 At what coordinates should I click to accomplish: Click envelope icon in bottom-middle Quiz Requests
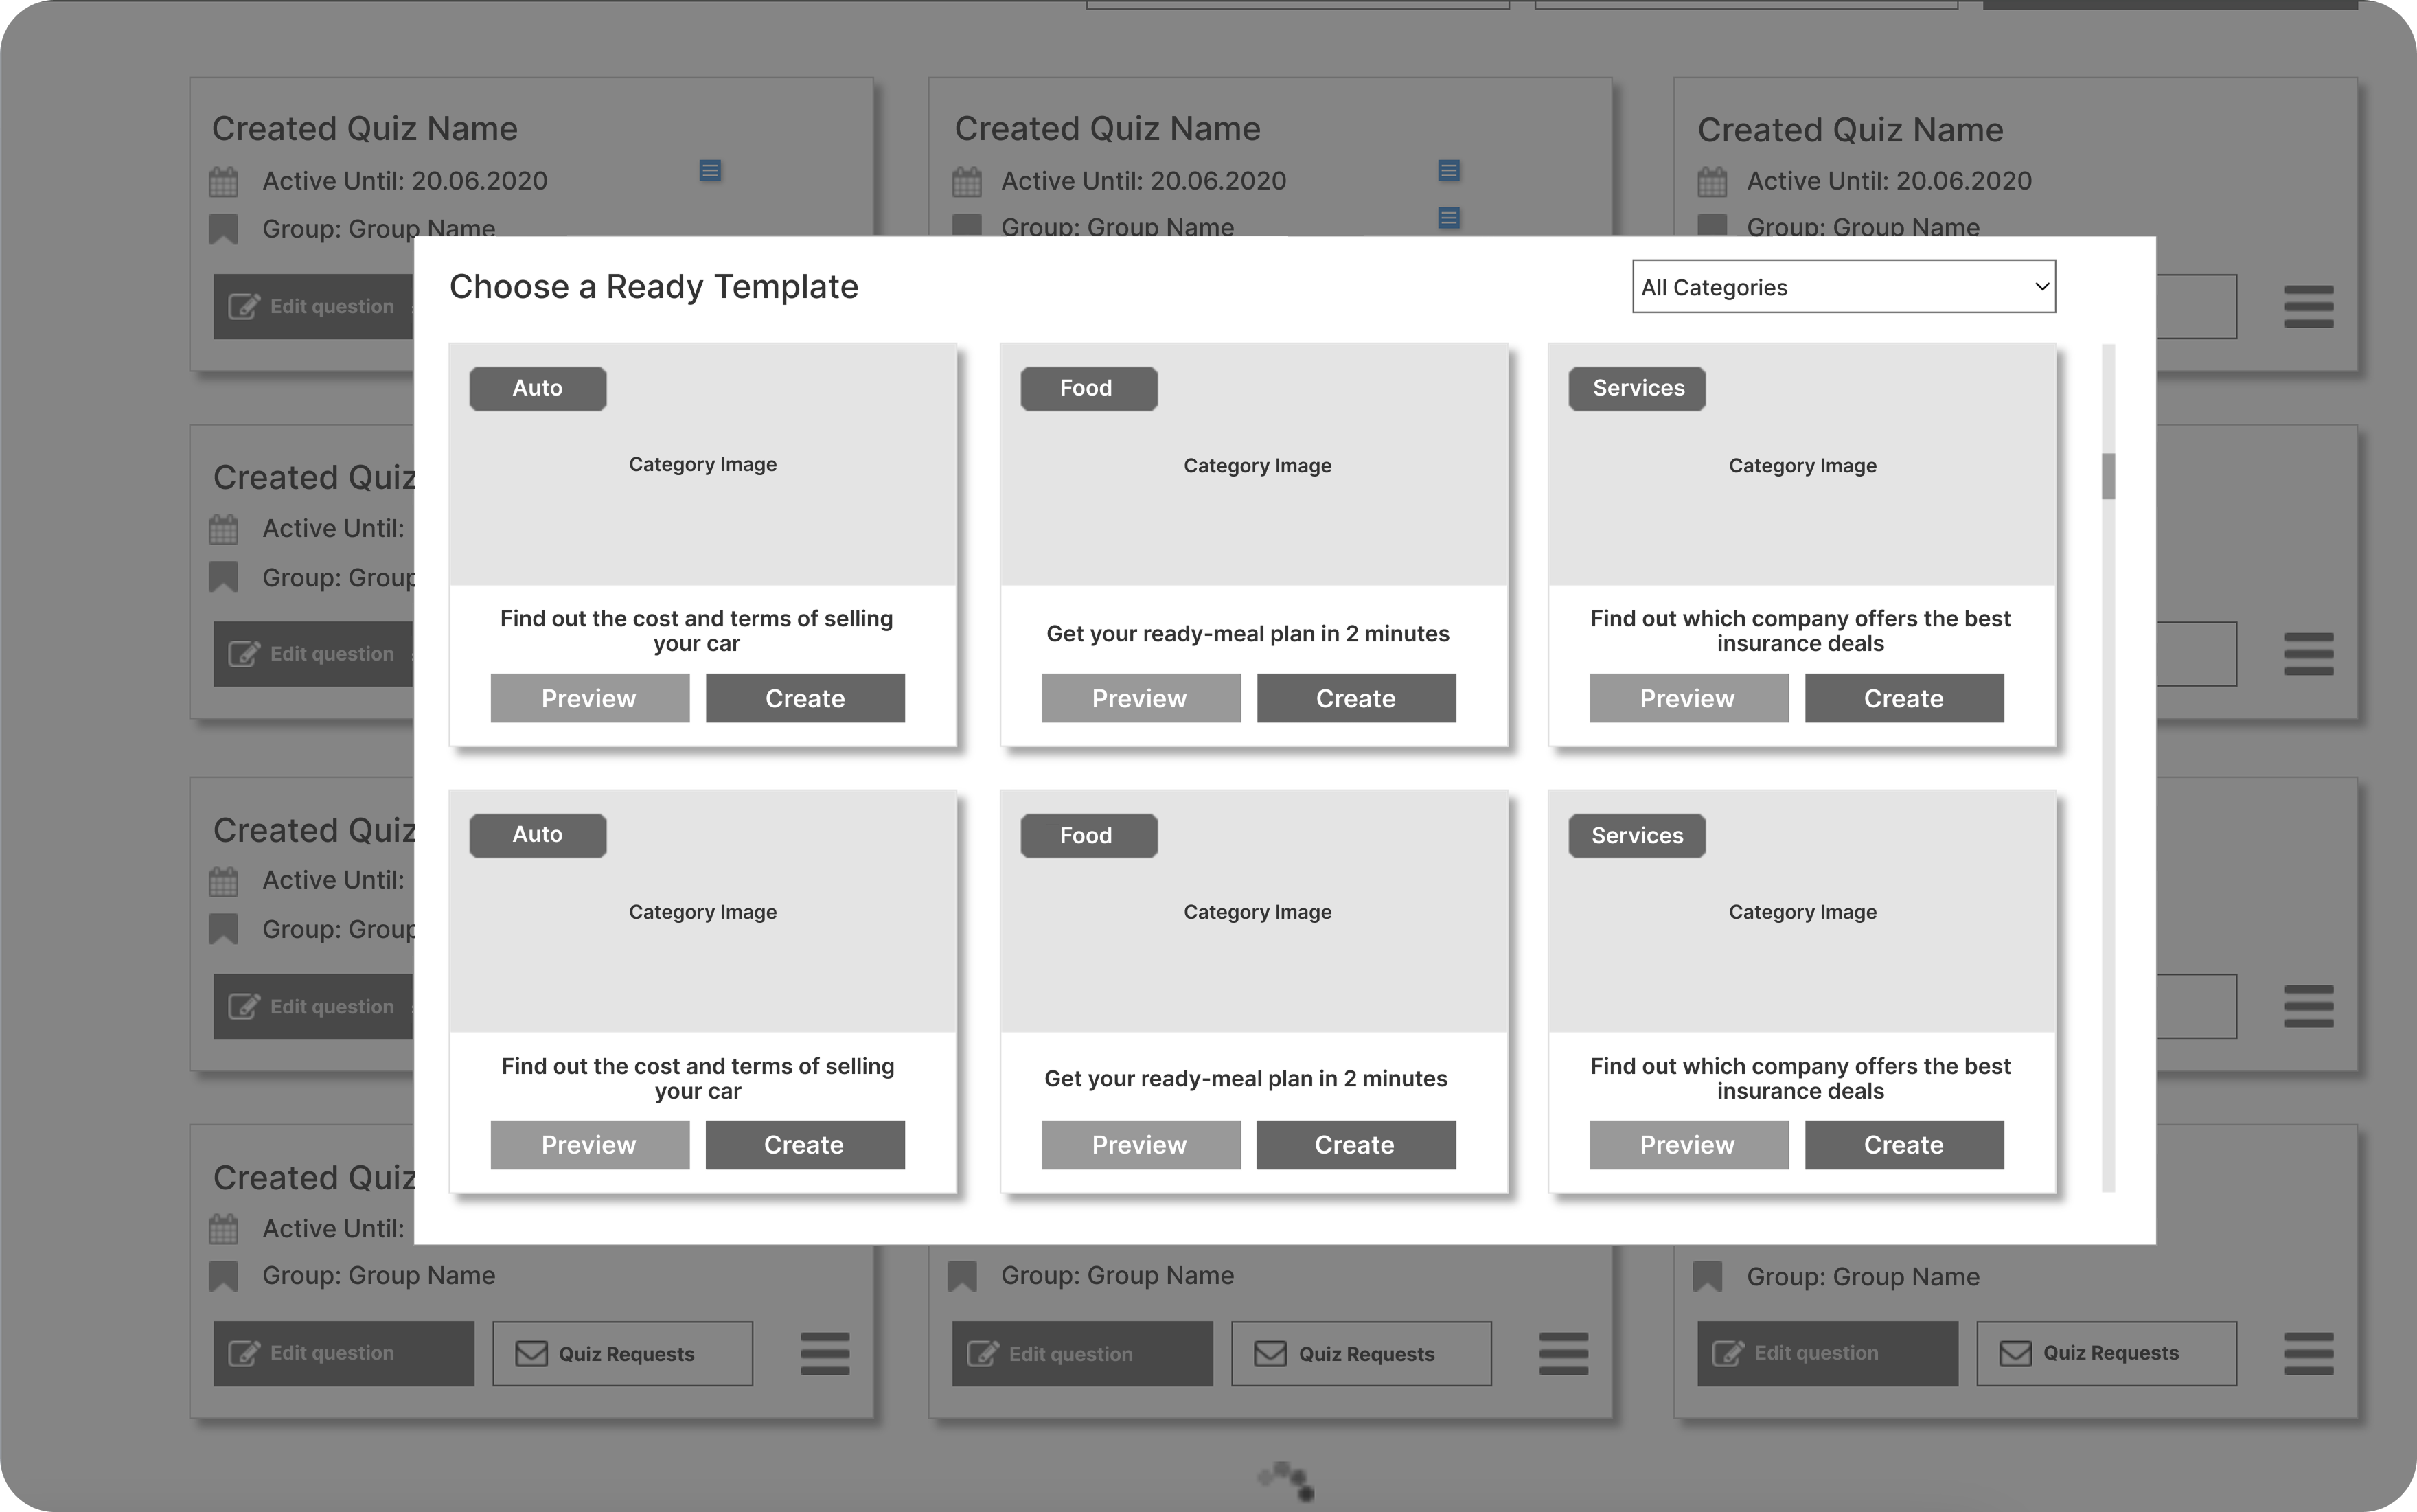[x=1270, y=1353]
